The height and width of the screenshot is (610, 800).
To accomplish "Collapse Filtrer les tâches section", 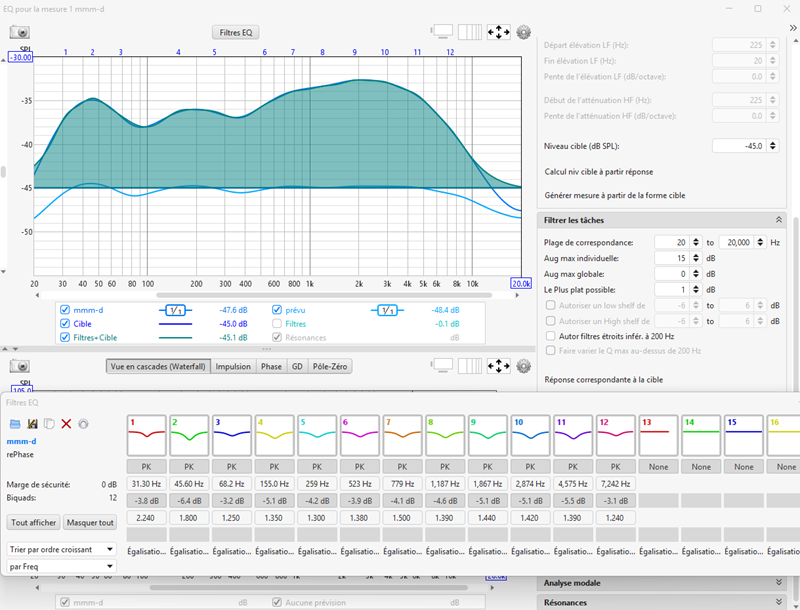I will pyautogui.click(x=779, y=220).
